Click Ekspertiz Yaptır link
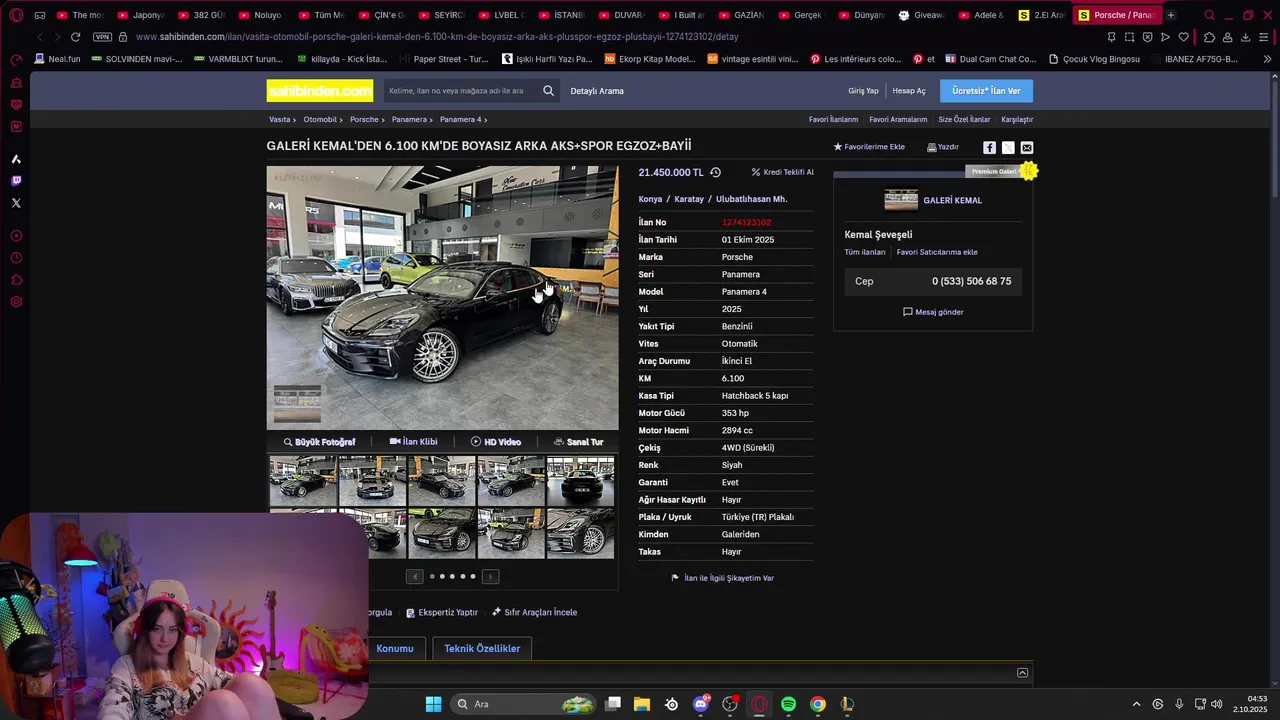 click(441, 612)
